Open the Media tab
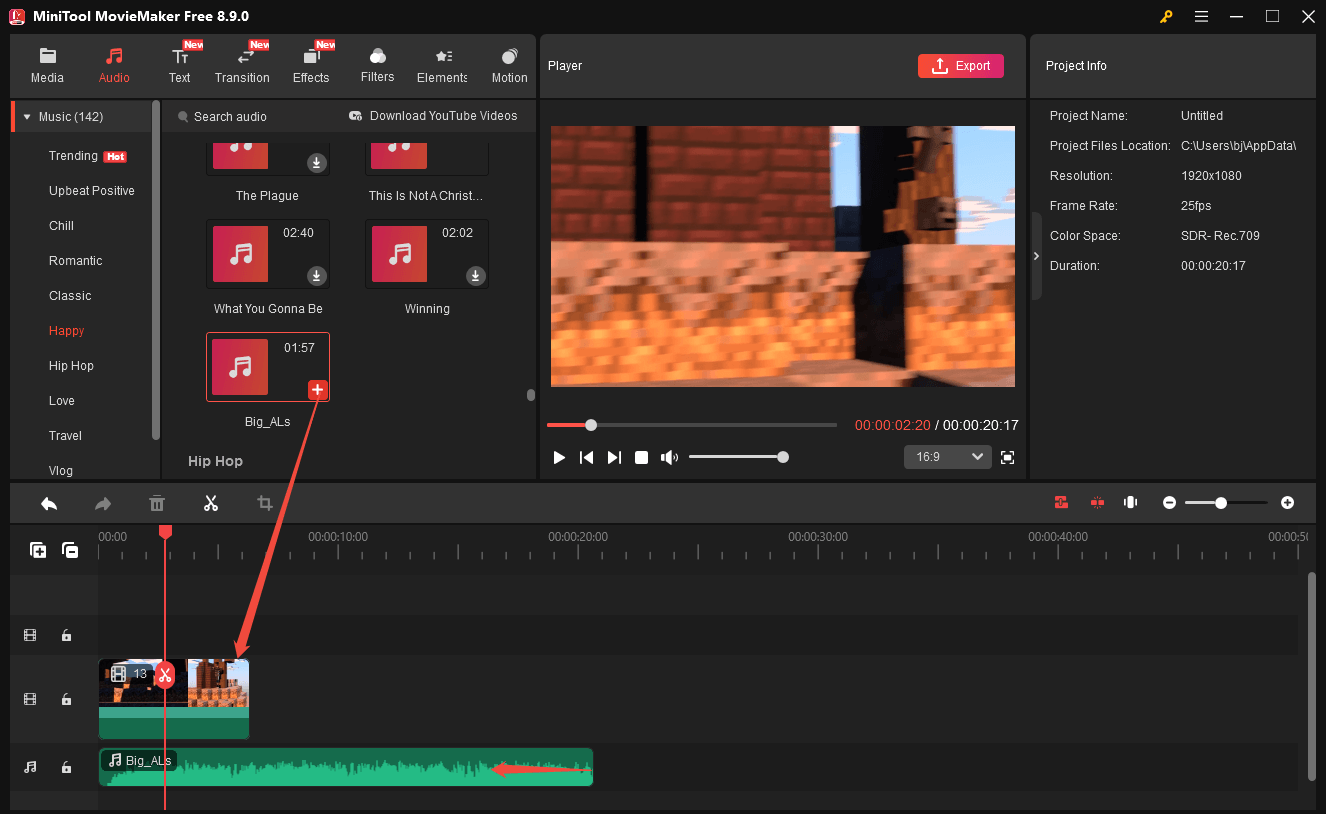The width and height of the screenshot is (1326, 814). (x=47, y=66)
